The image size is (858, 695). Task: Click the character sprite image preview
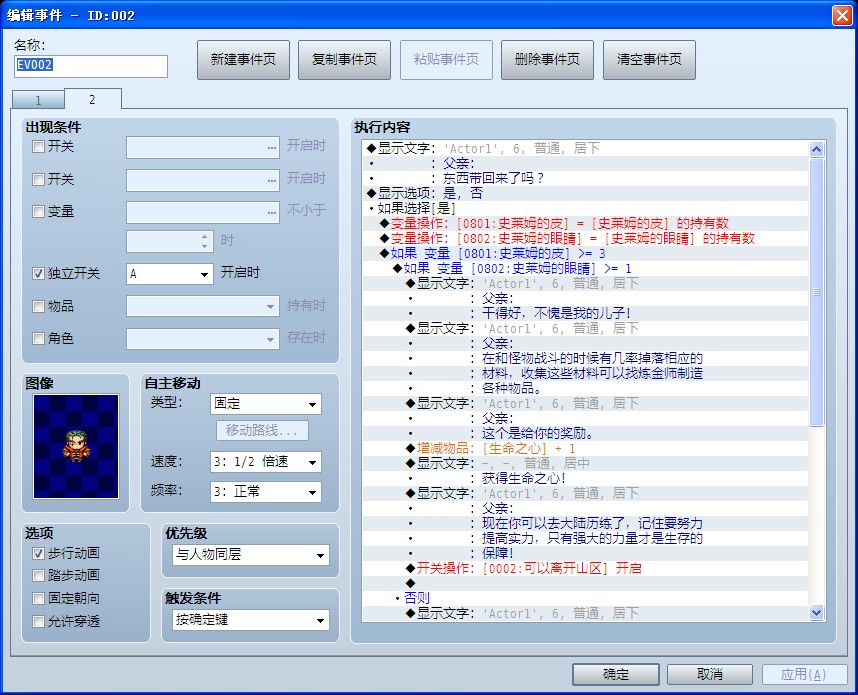(76, 447)
